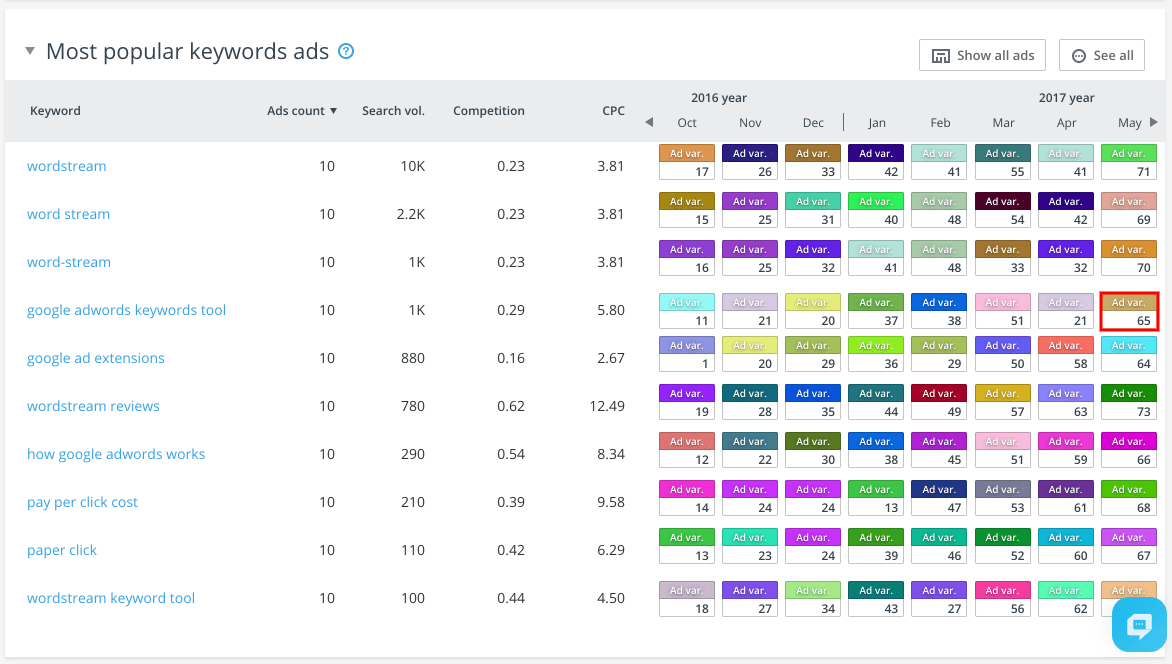Viewport: 1172px width, 664px height.
Task: Open google adwords keywords tool link
Action: click(126, 310)
